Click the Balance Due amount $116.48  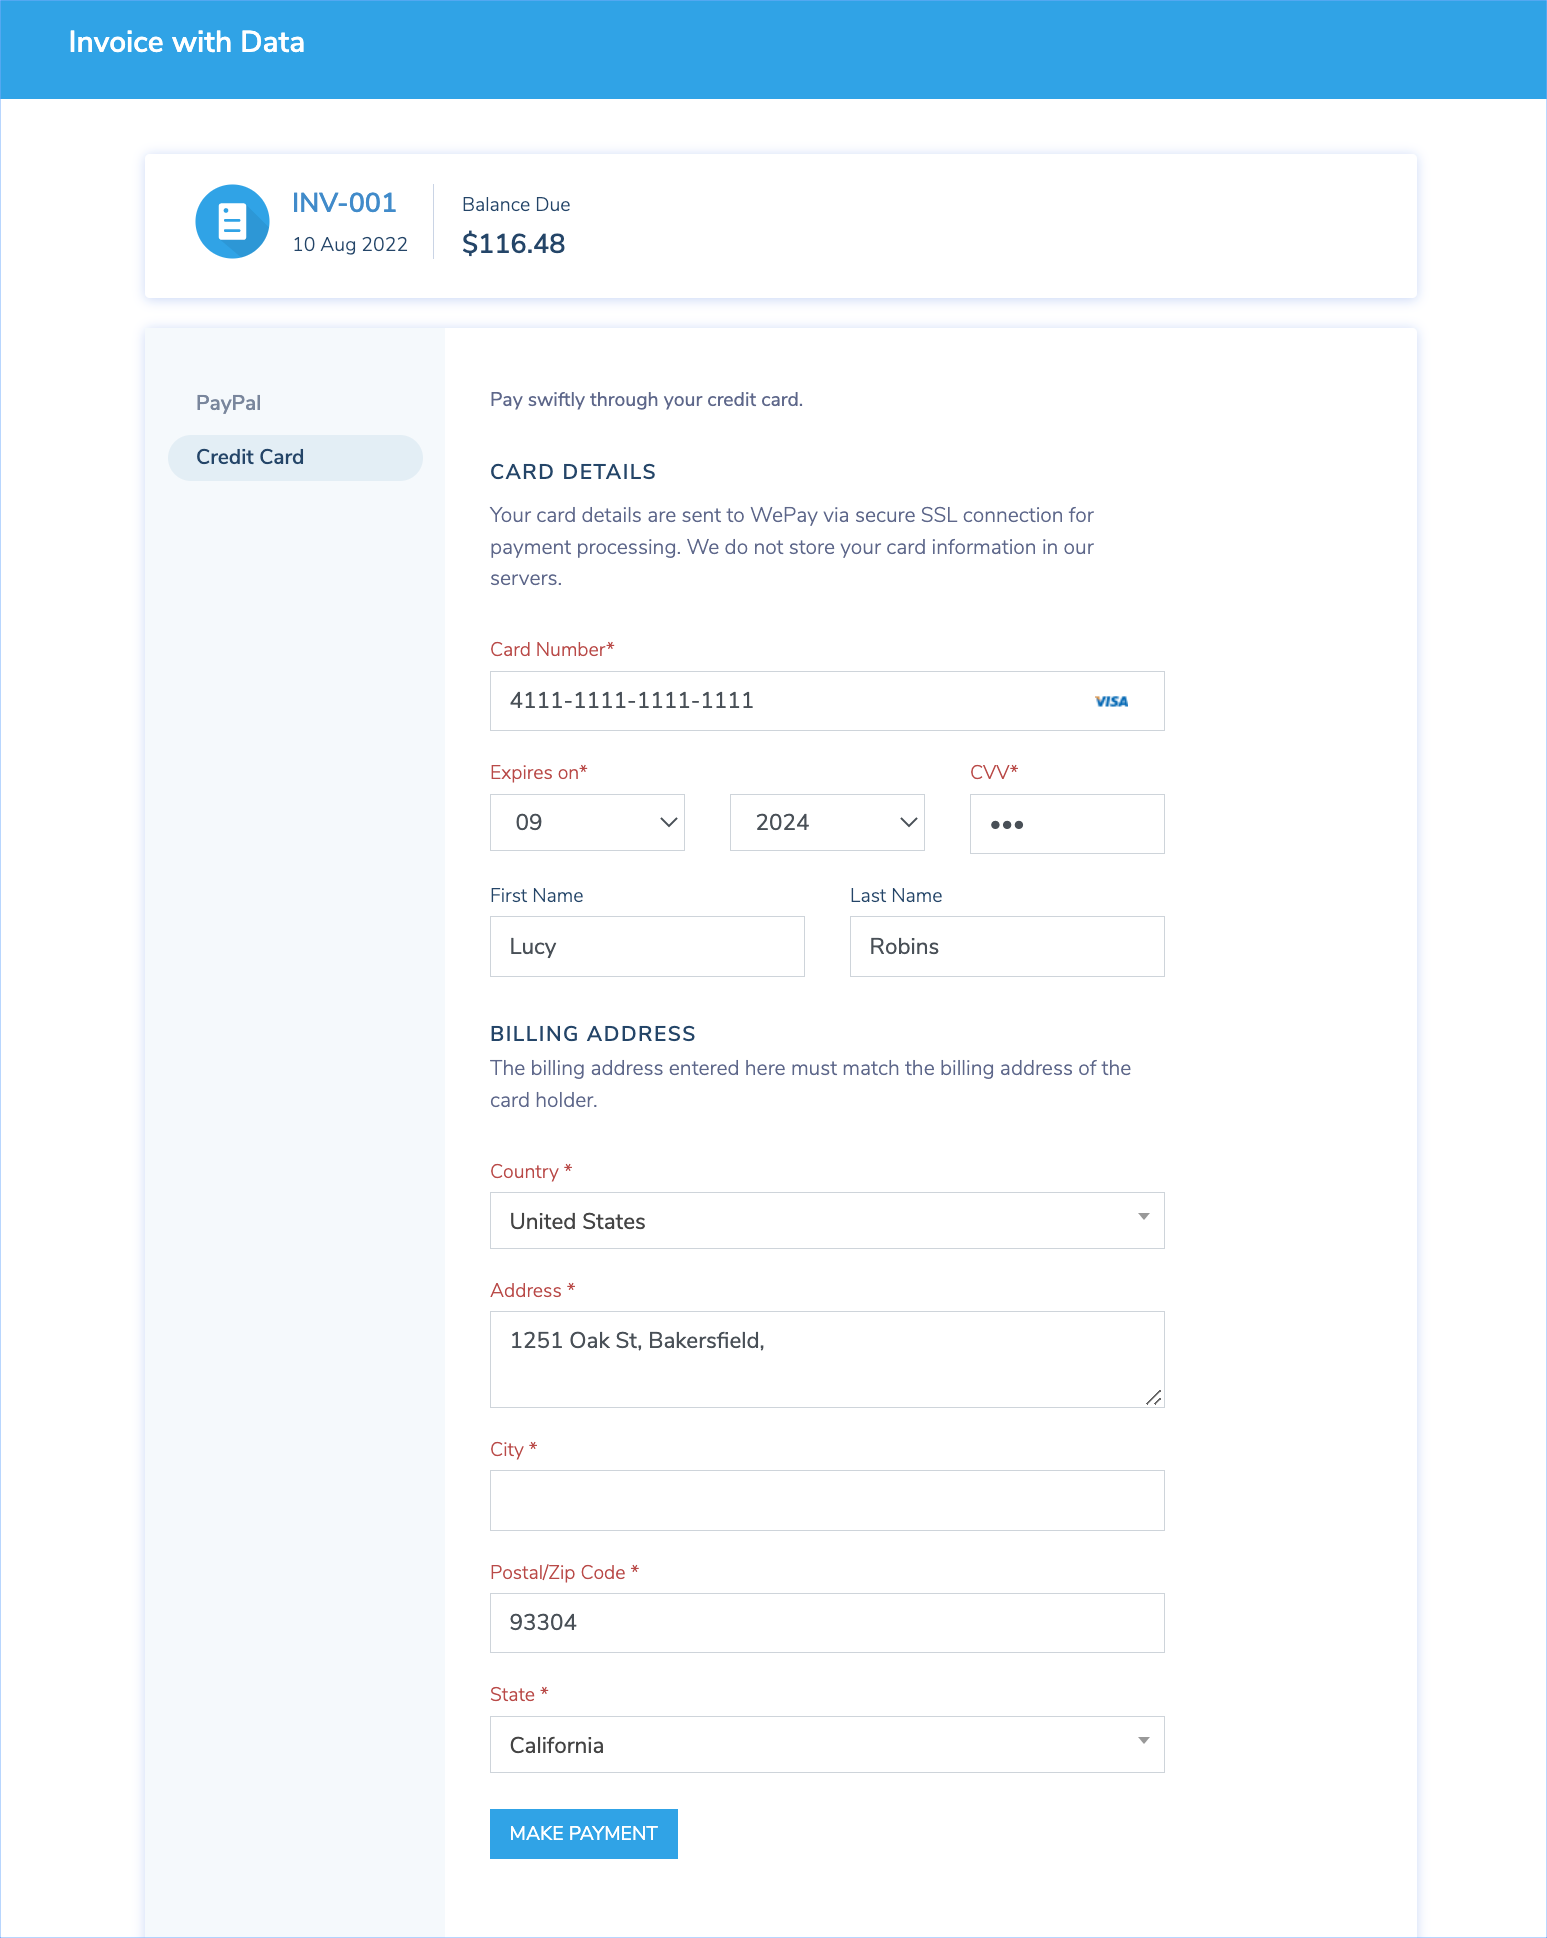513,243
